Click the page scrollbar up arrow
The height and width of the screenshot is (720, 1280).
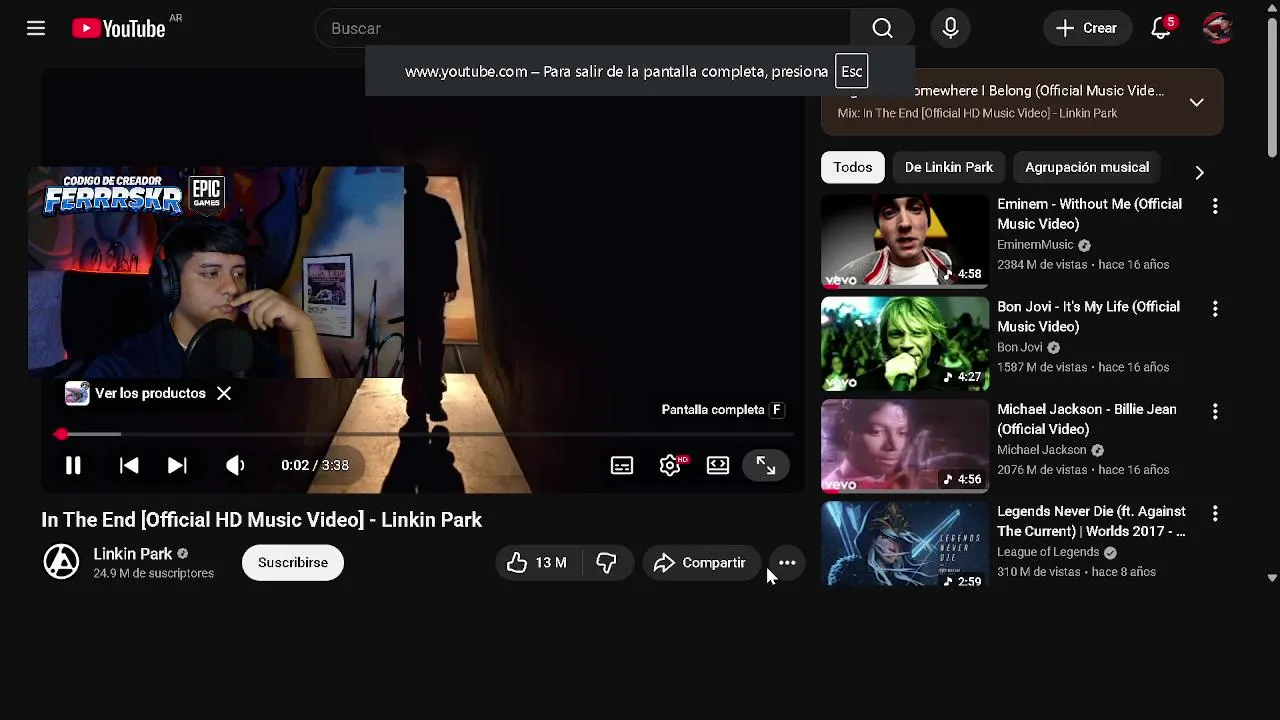pyautogui.click(x=1272, y=7)
